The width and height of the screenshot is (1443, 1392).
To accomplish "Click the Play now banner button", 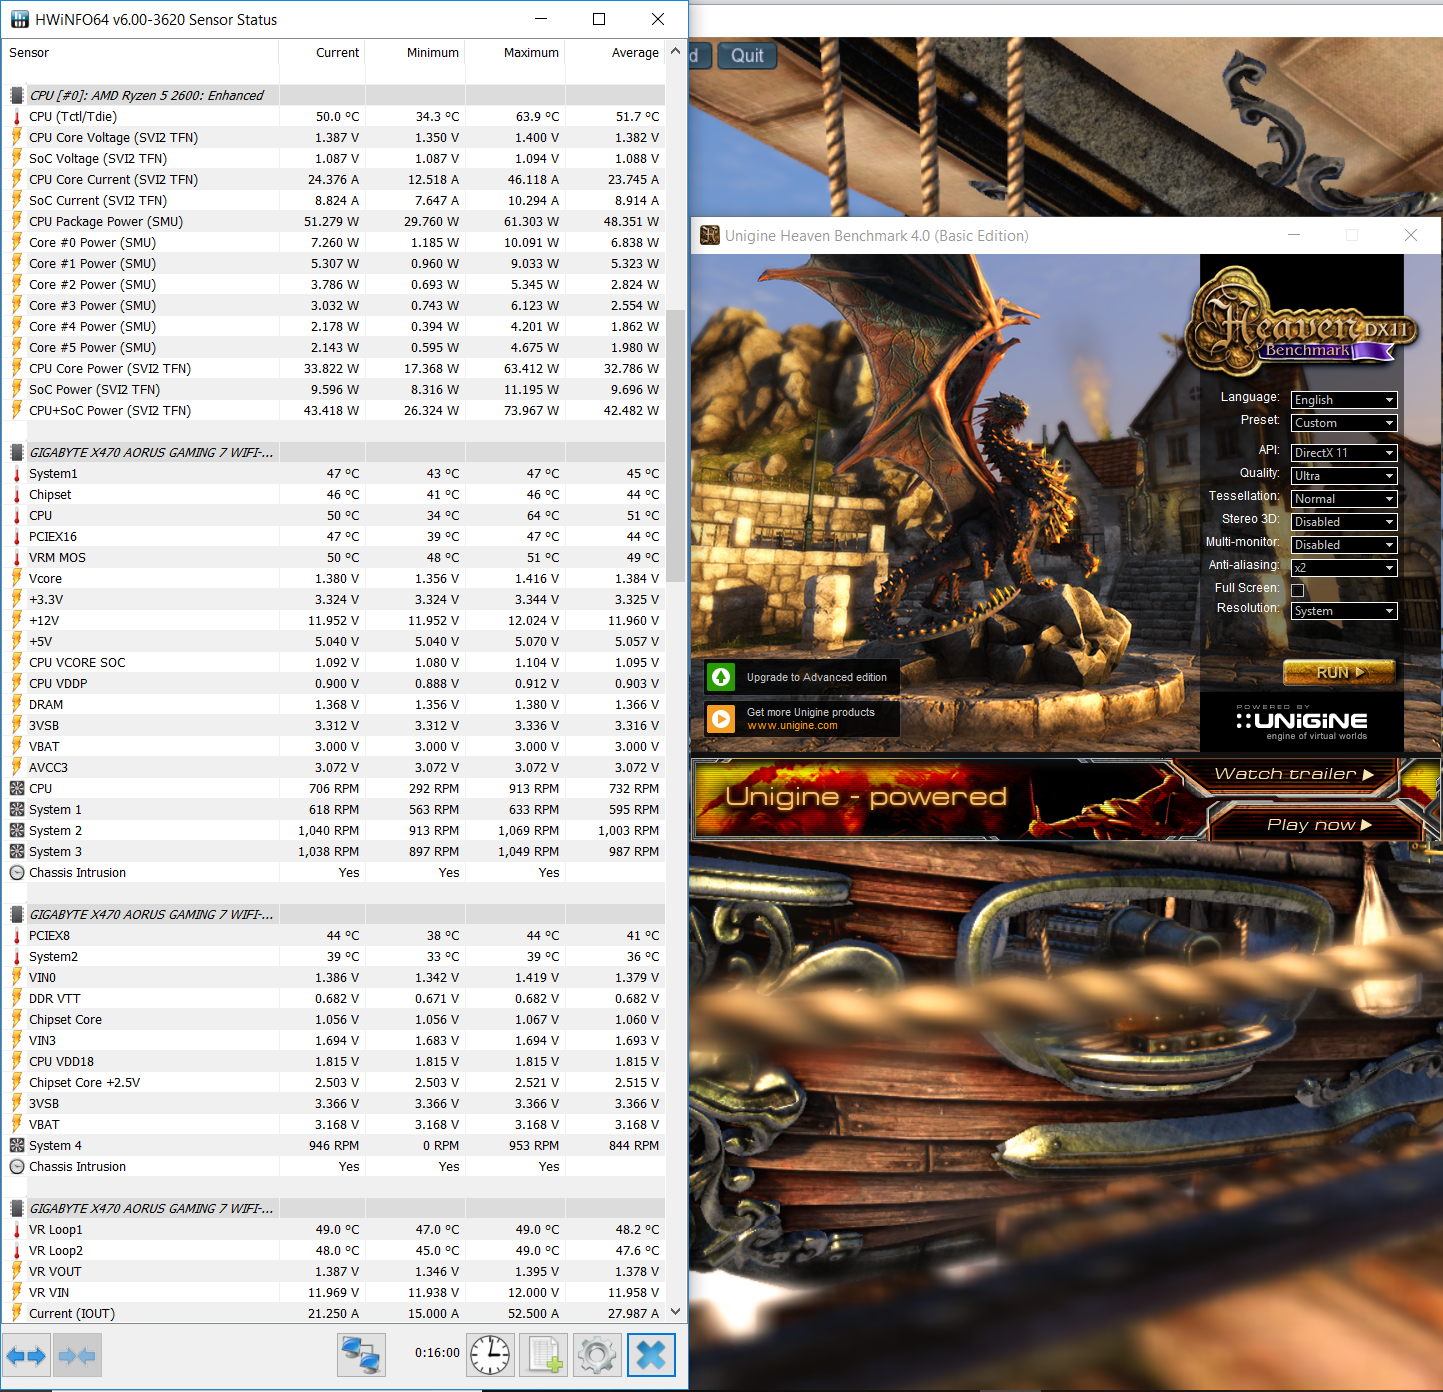I will [1318, 825].
